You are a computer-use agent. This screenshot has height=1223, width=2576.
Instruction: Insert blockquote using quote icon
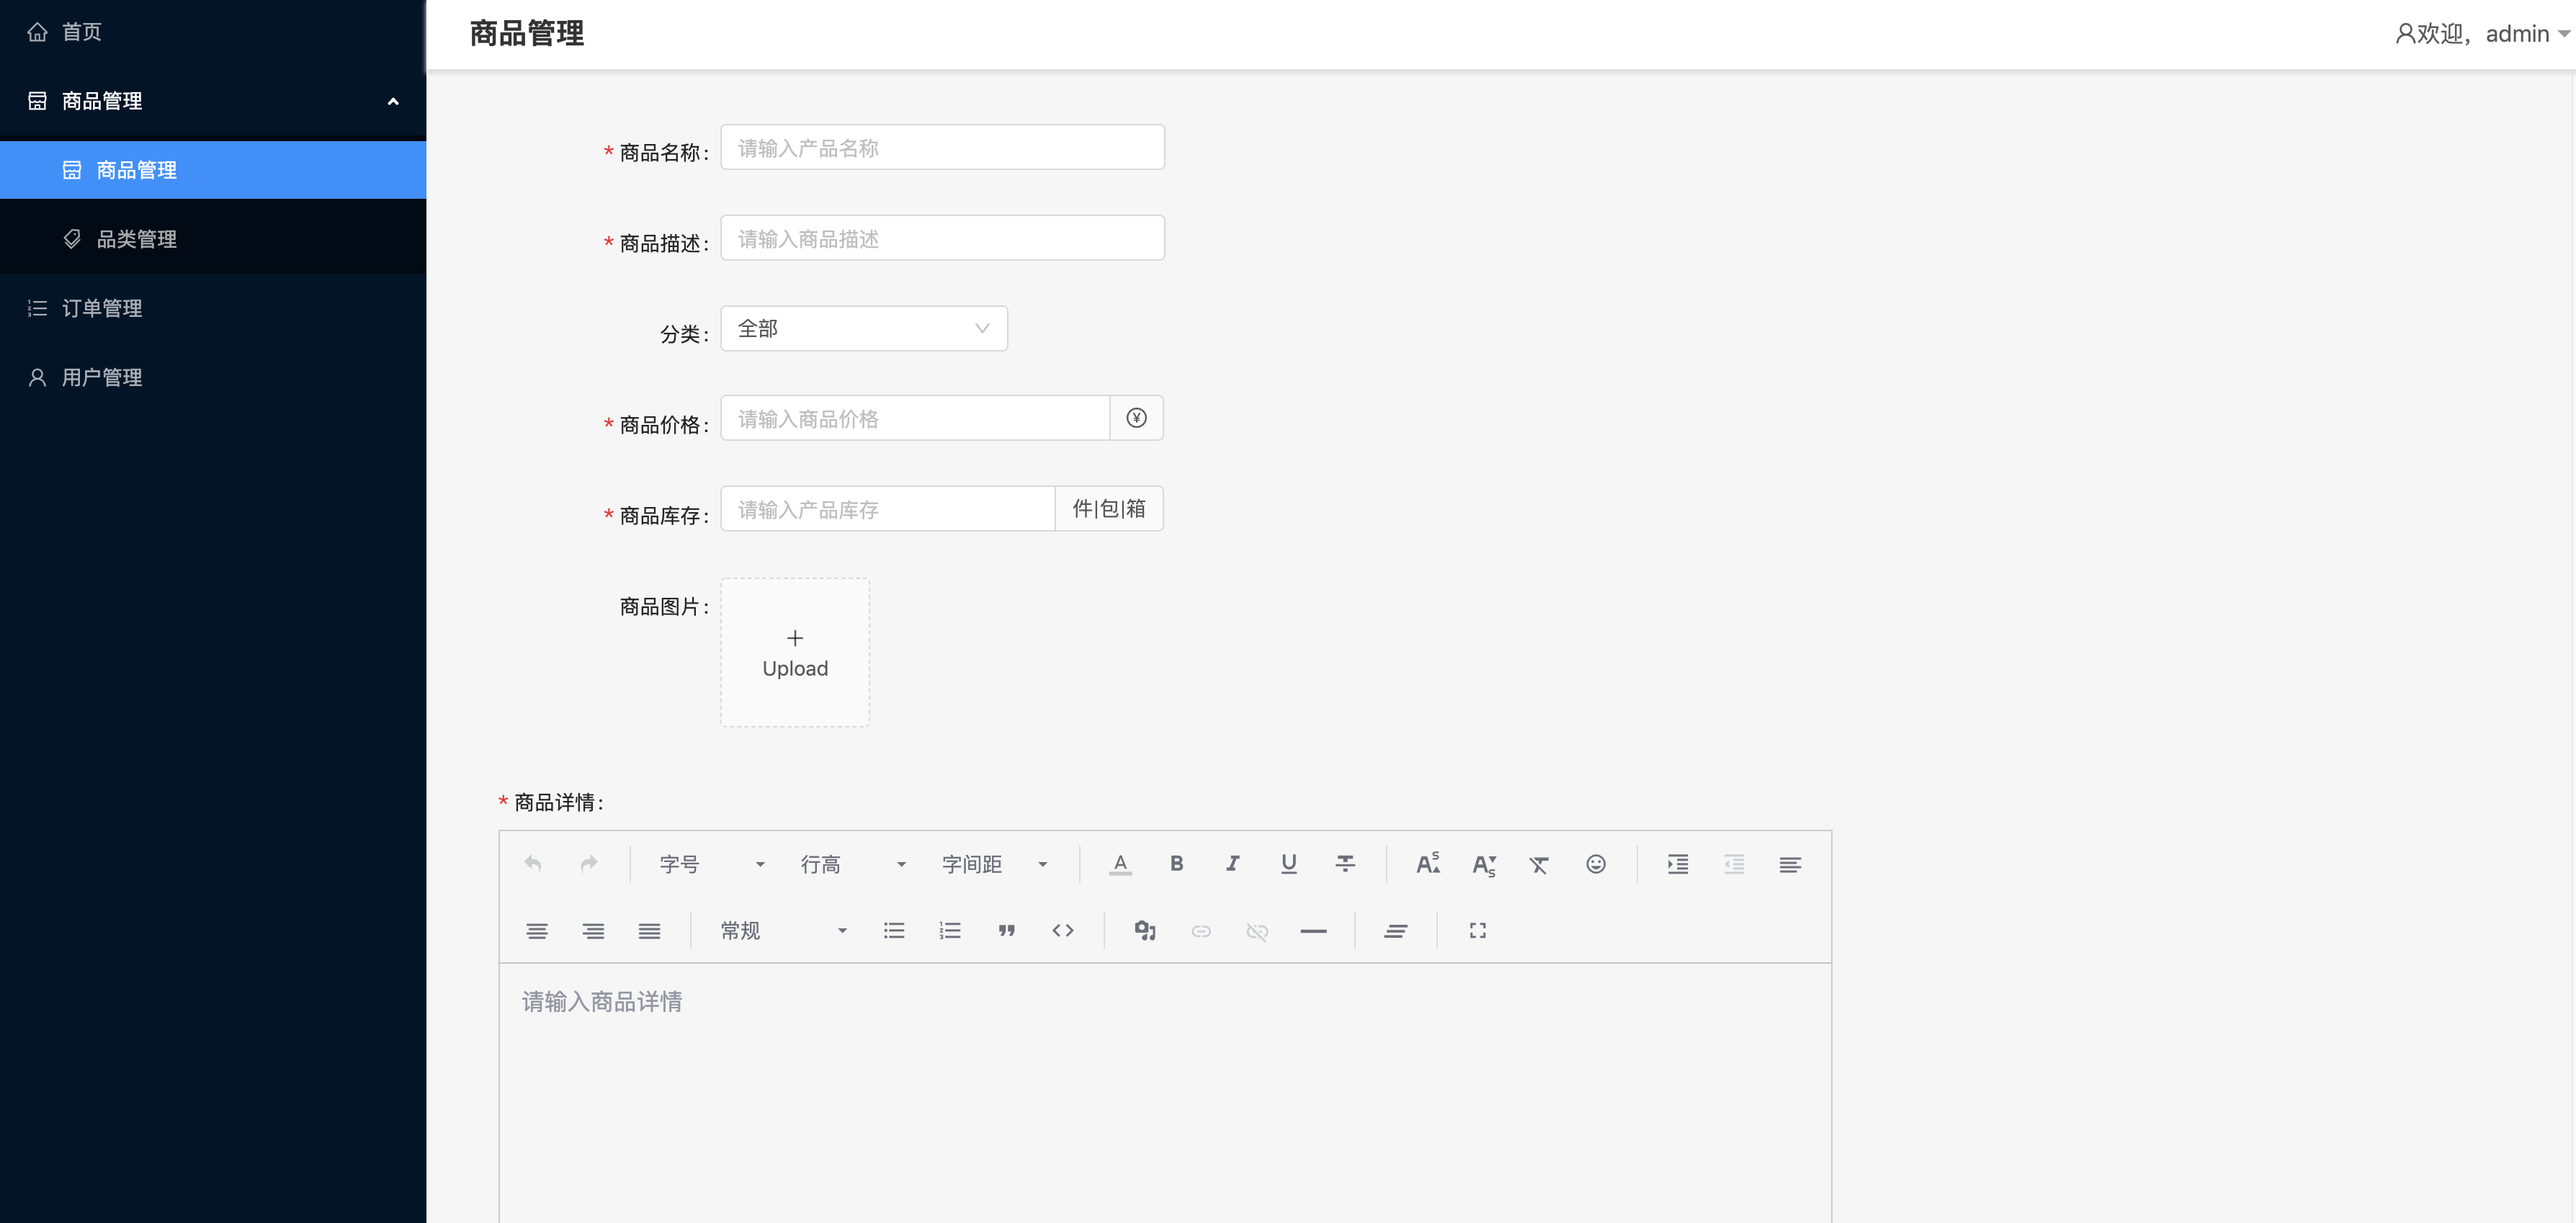click(1006, 931)
